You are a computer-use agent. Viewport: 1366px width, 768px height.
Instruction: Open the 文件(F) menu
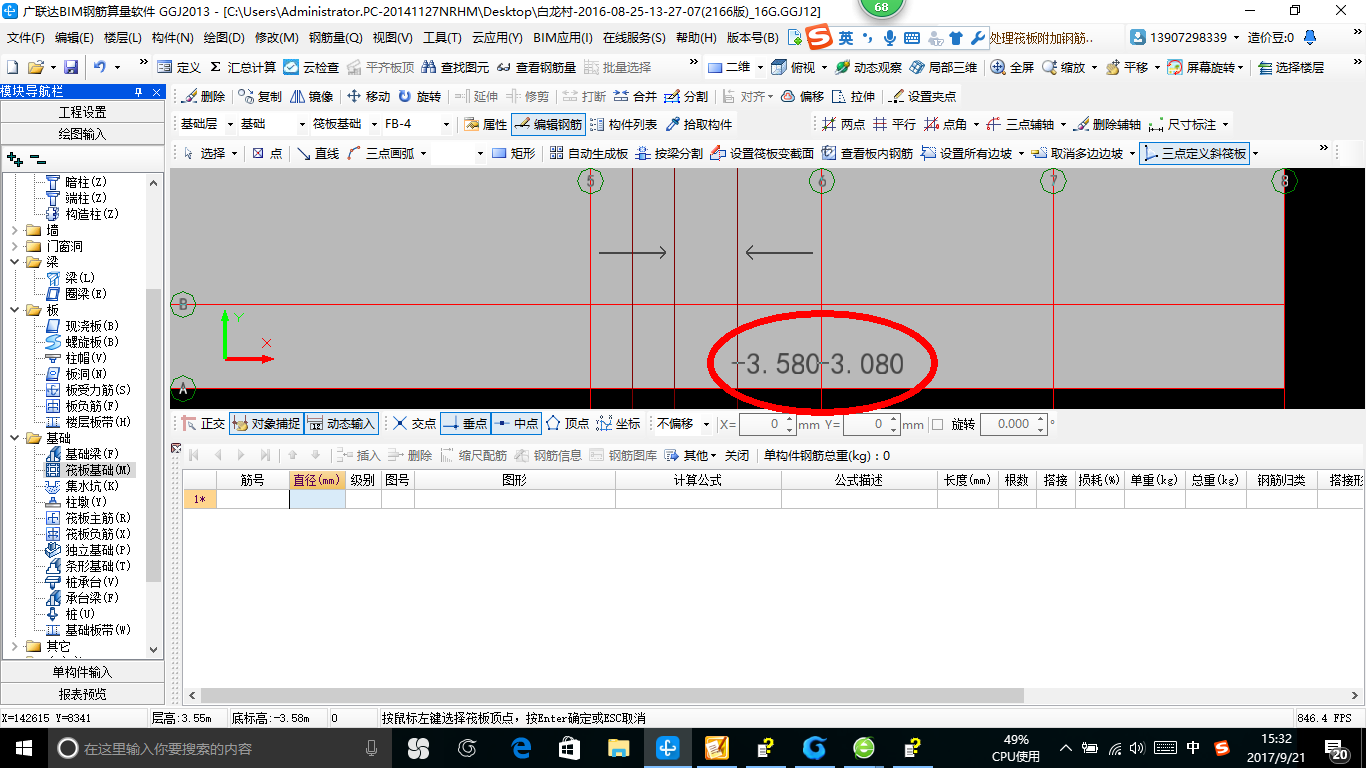pos(26,38)
